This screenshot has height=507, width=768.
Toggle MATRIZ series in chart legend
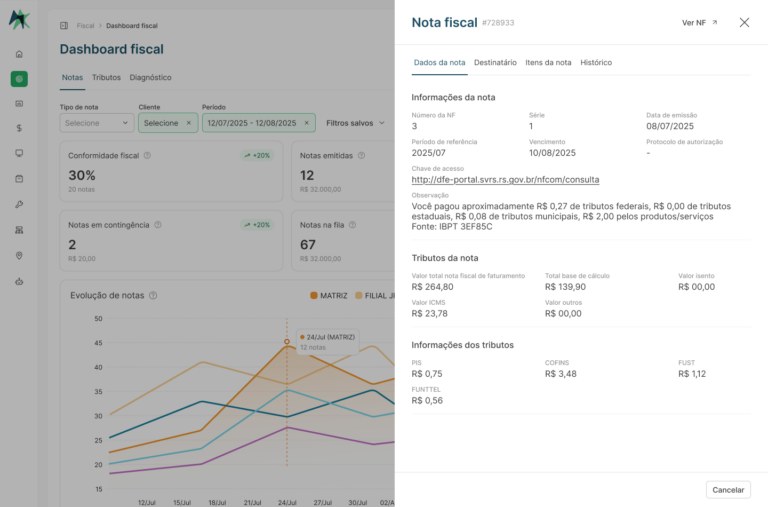[x=329, y=295]
